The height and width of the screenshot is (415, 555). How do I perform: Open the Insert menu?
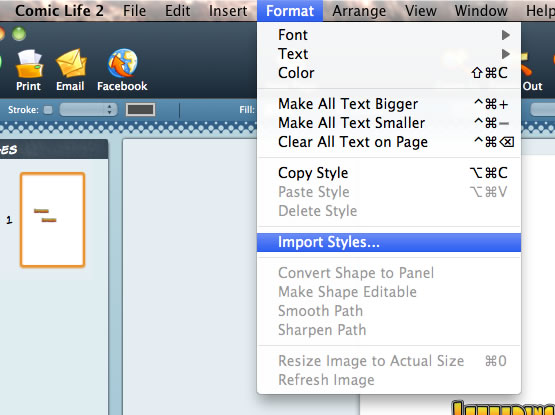228,11
